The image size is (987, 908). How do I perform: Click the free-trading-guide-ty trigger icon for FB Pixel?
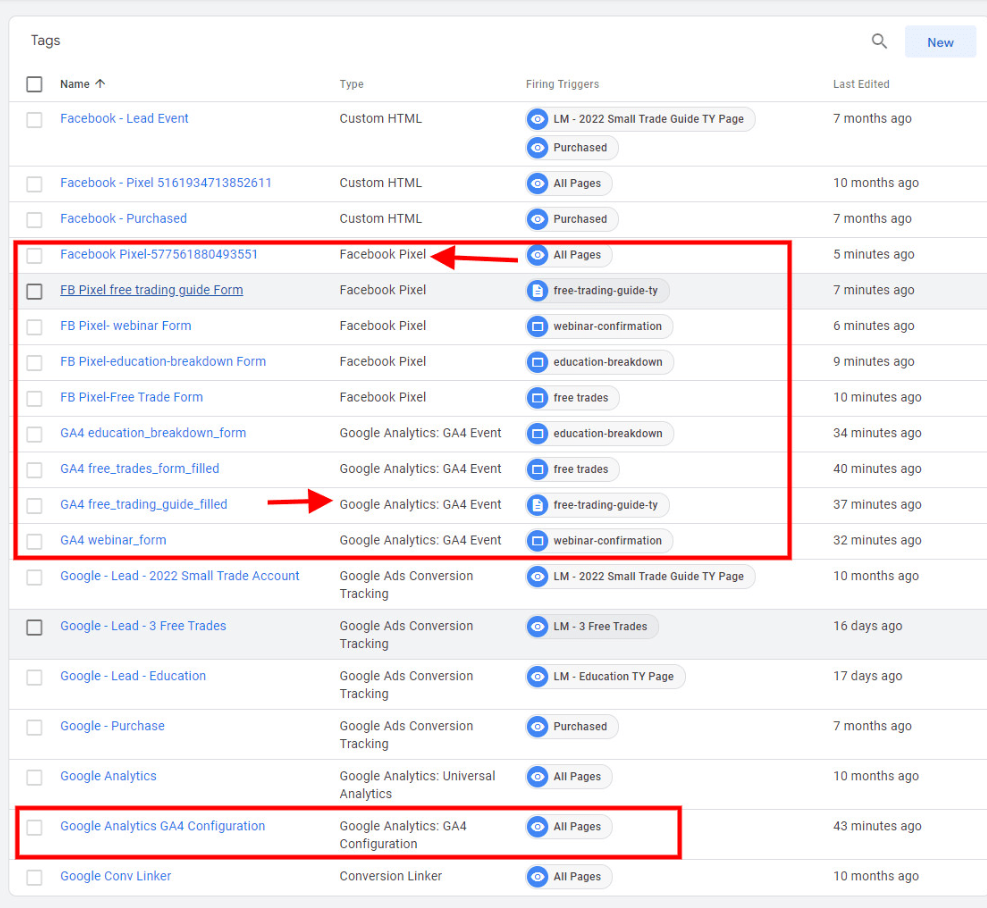[x=538, y=291]
